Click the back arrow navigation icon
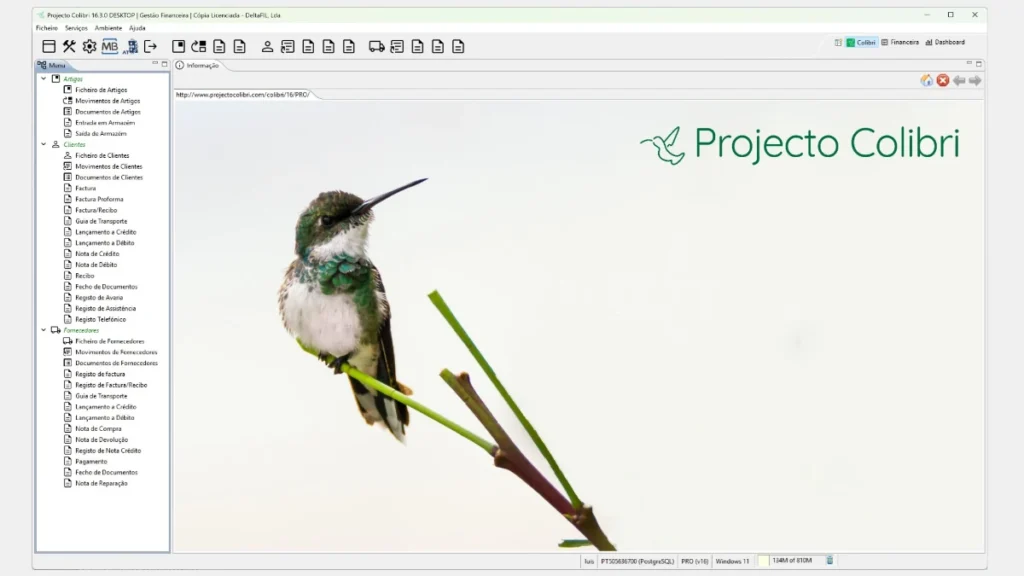The height and width of the screenshot is (576, 1024). (x=959, y=80)
